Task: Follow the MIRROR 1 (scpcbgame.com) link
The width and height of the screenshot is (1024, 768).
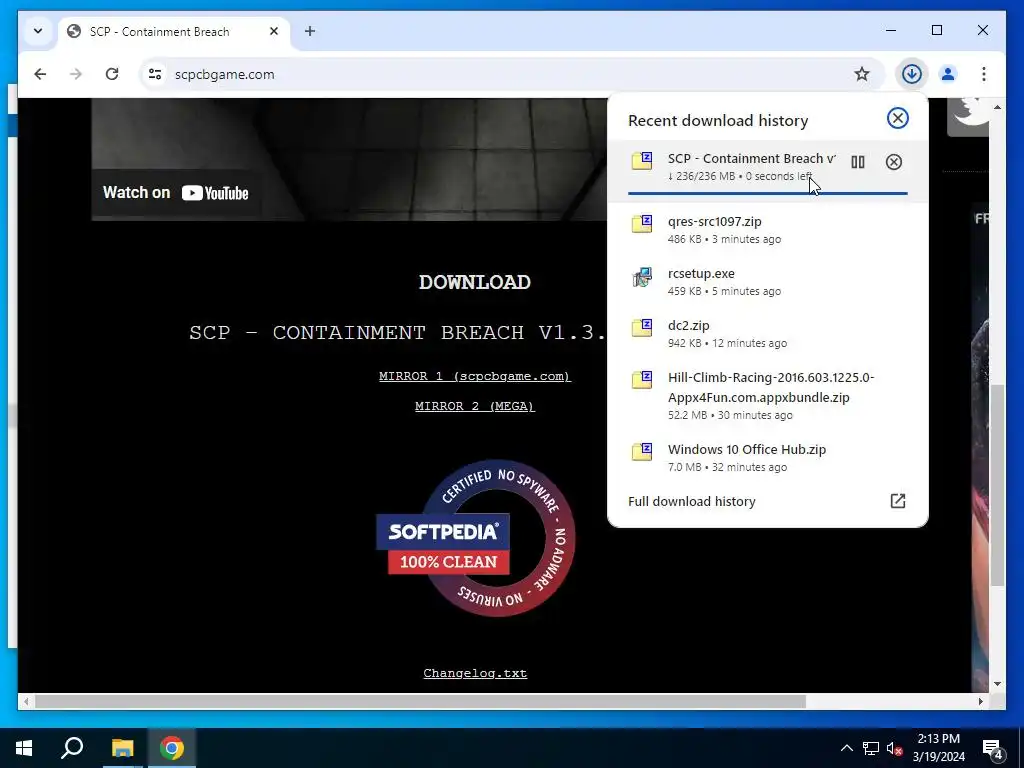Action: click(x=475, y=376)
